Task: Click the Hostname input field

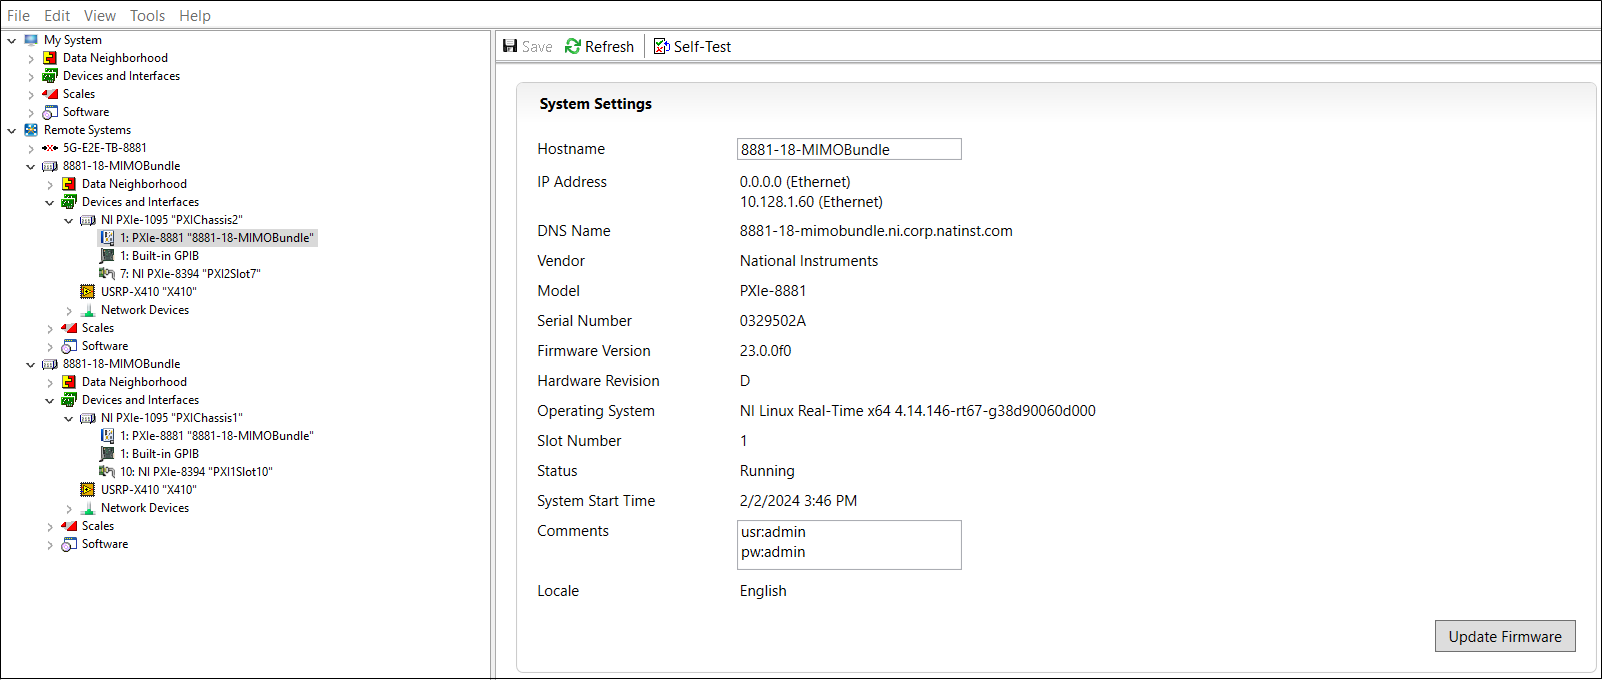Action: coord(849,149)
